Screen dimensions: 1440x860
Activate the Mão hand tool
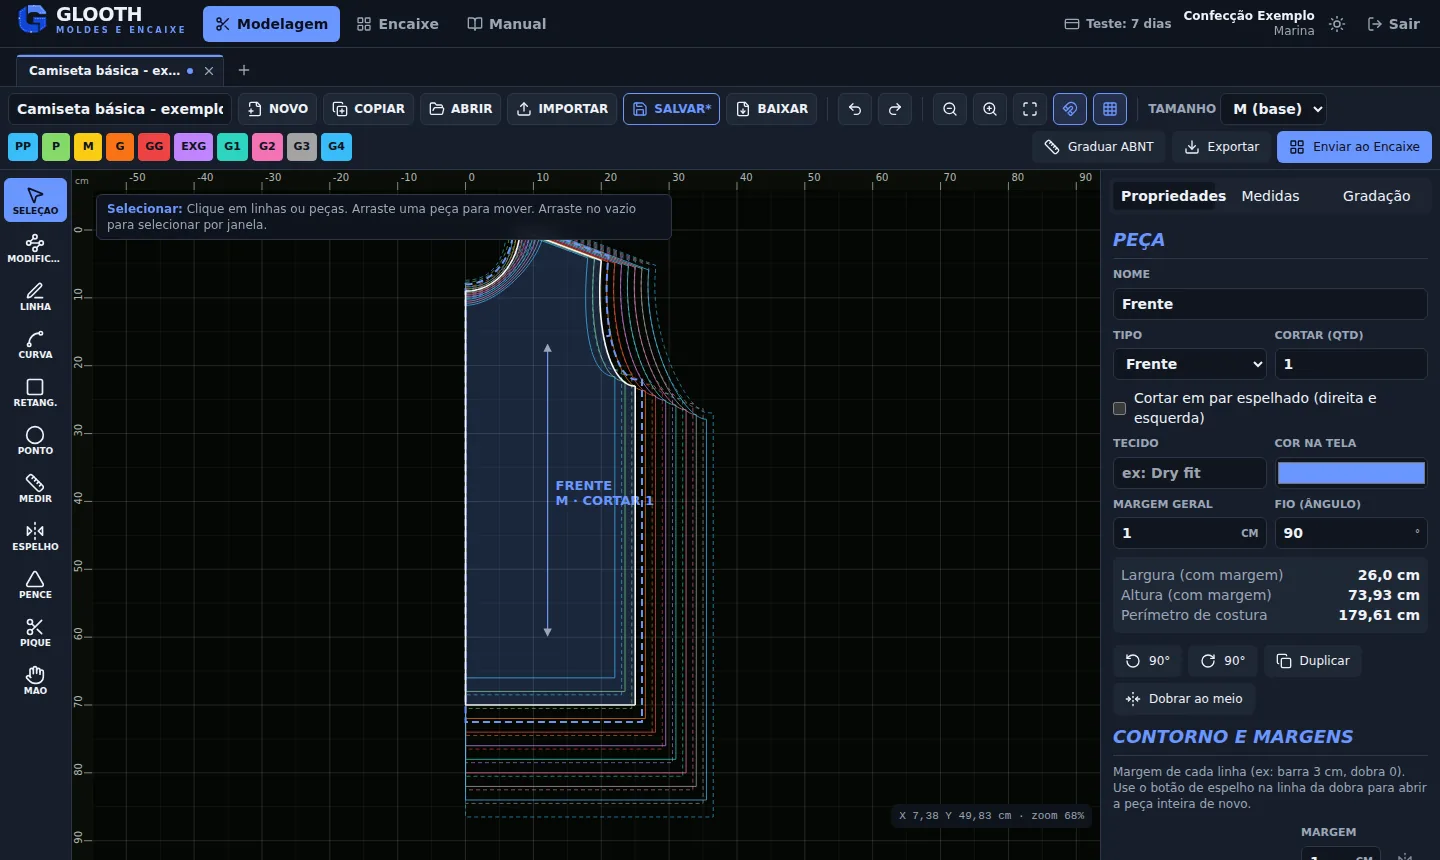pyautogui.click(x=35, y=680)
